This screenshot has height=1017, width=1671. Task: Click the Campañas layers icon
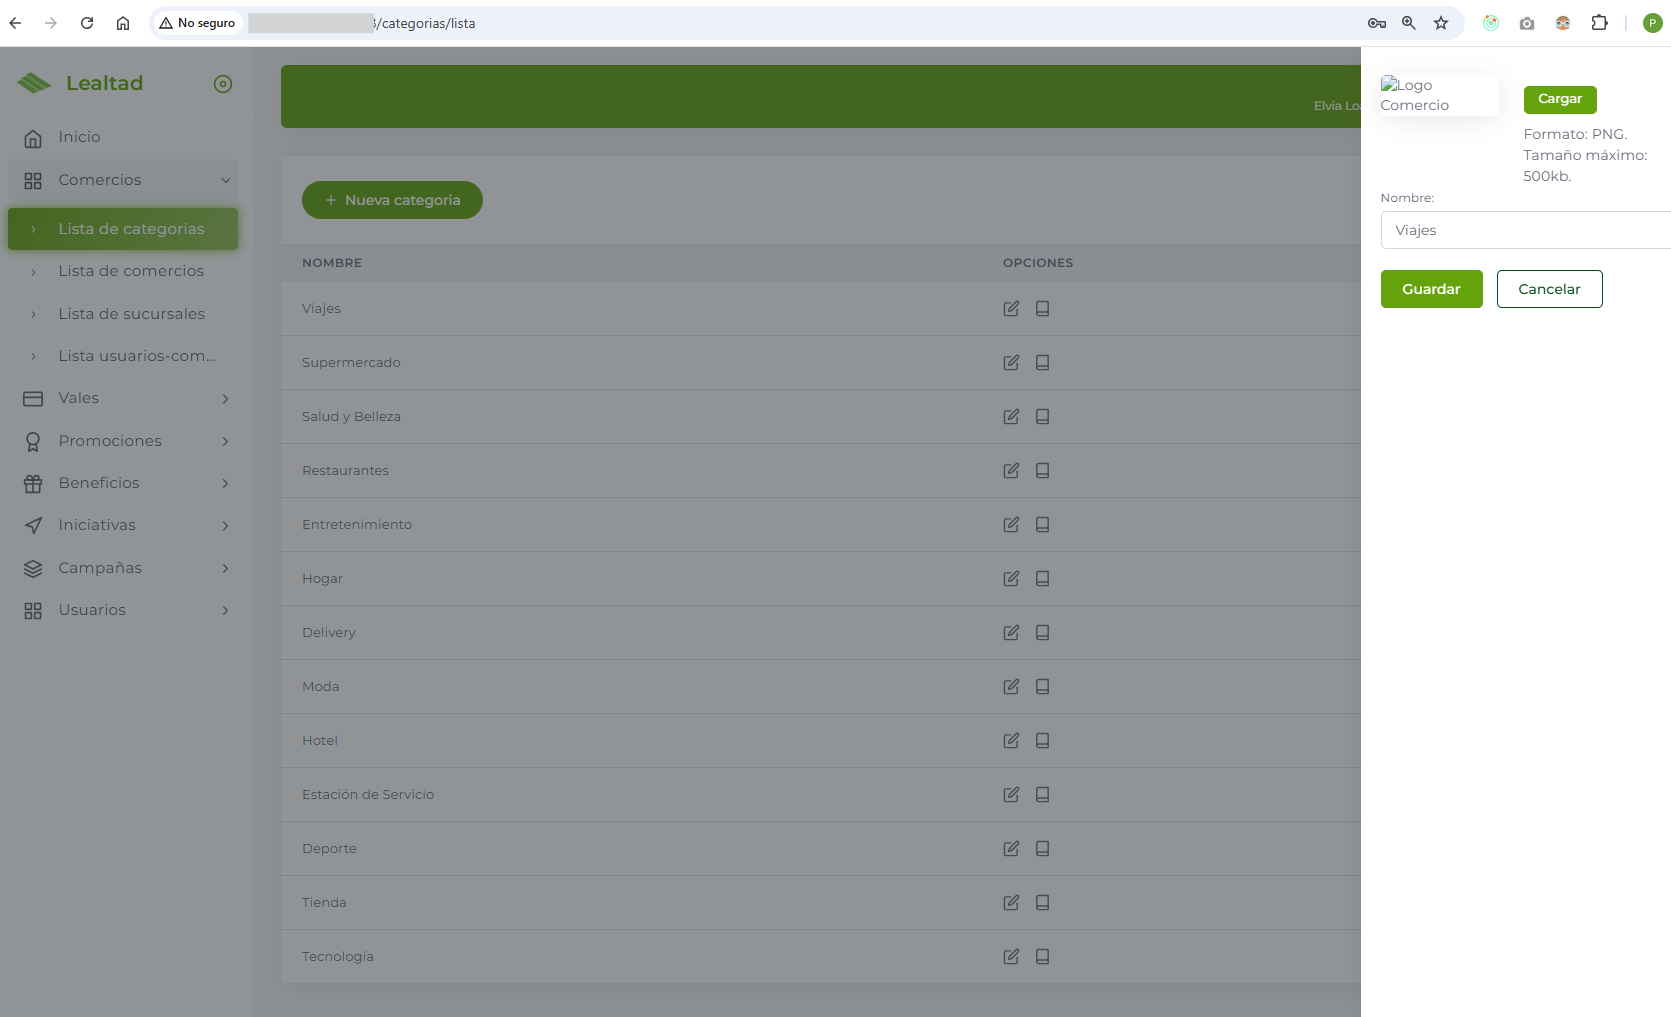33,567
